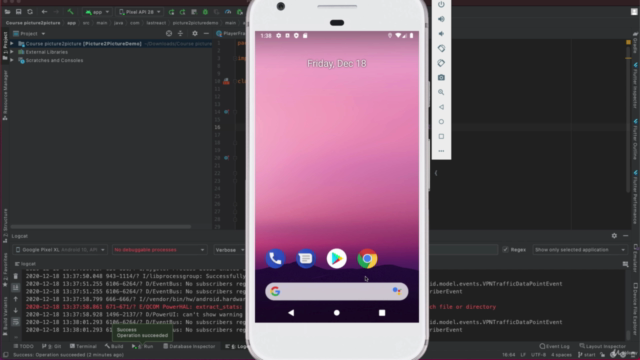Click Collapse All icon in Project panel

tap(180, 33)
